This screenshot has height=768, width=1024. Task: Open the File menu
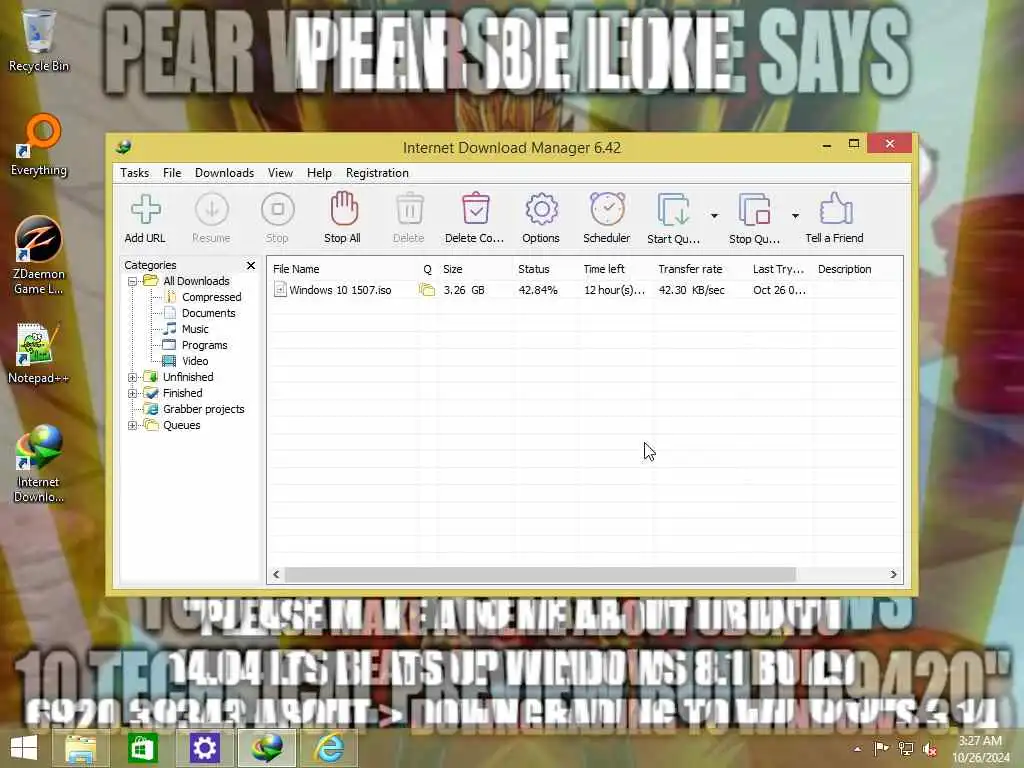[x=172, y=173]
